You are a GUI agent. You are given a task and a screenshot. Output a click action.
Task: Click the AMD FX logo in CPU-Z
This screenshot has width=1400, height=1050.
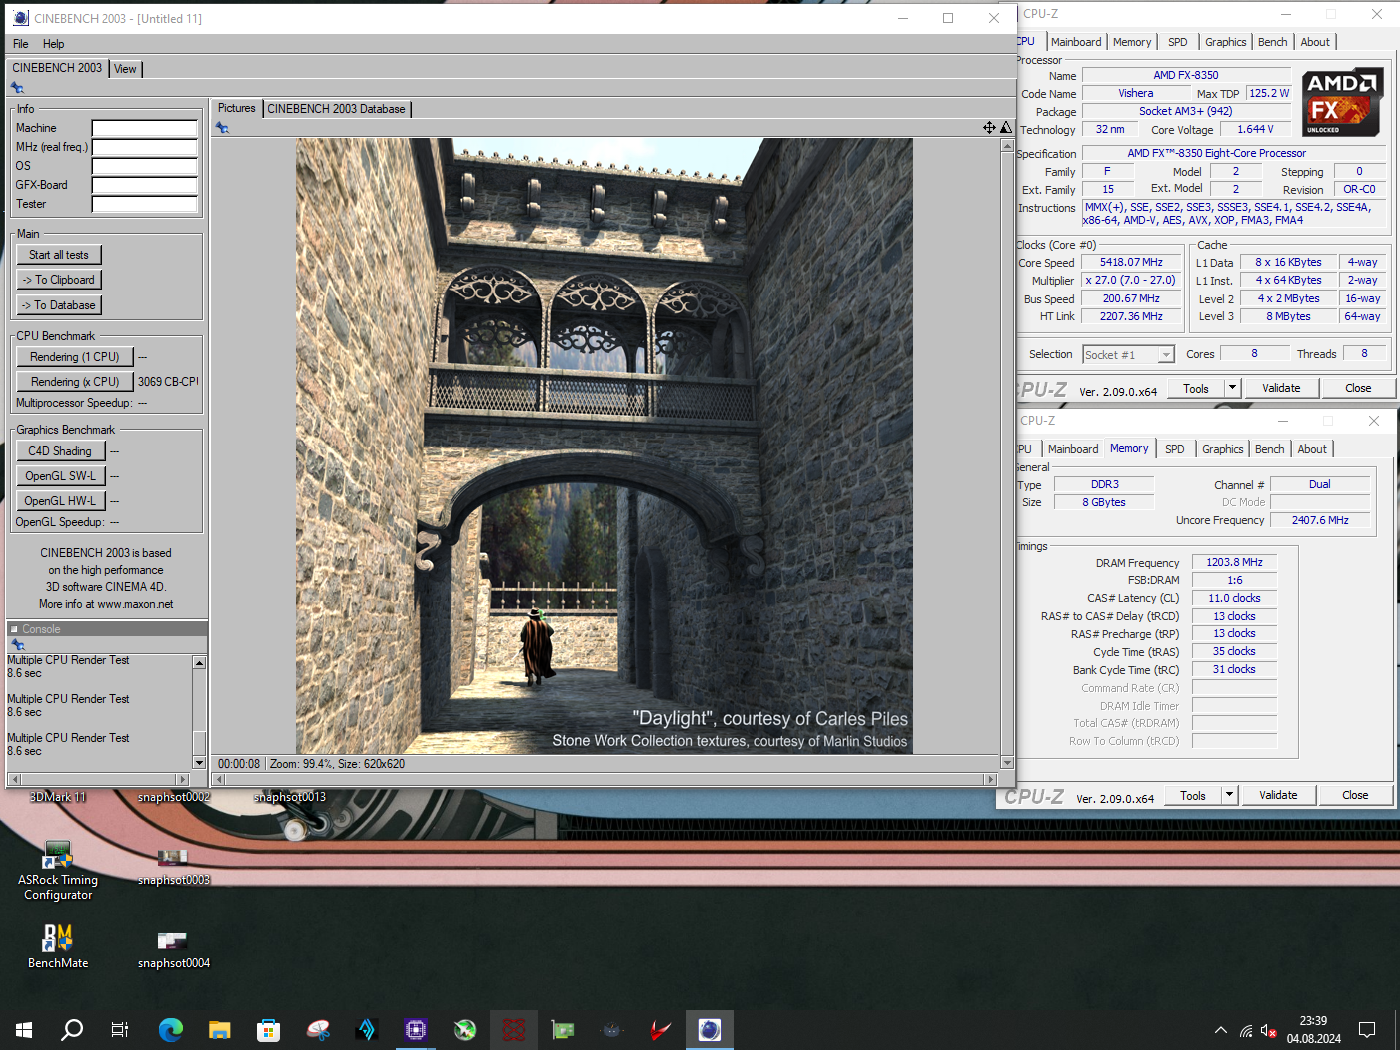click(1342, 102)
